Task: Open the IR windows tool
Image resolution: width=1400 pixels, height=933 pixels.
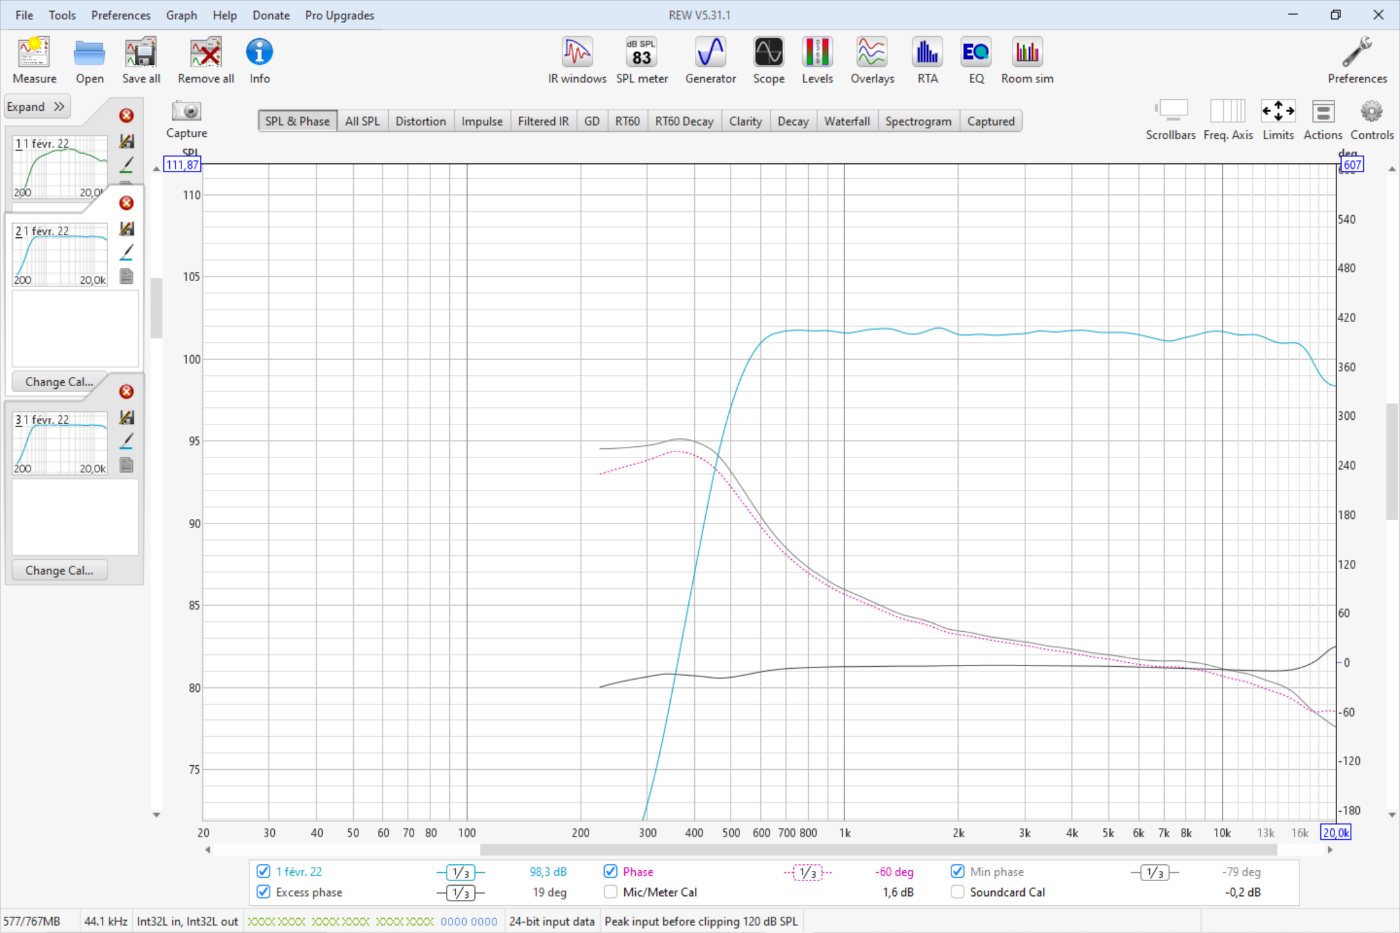Action: (577, 53)
